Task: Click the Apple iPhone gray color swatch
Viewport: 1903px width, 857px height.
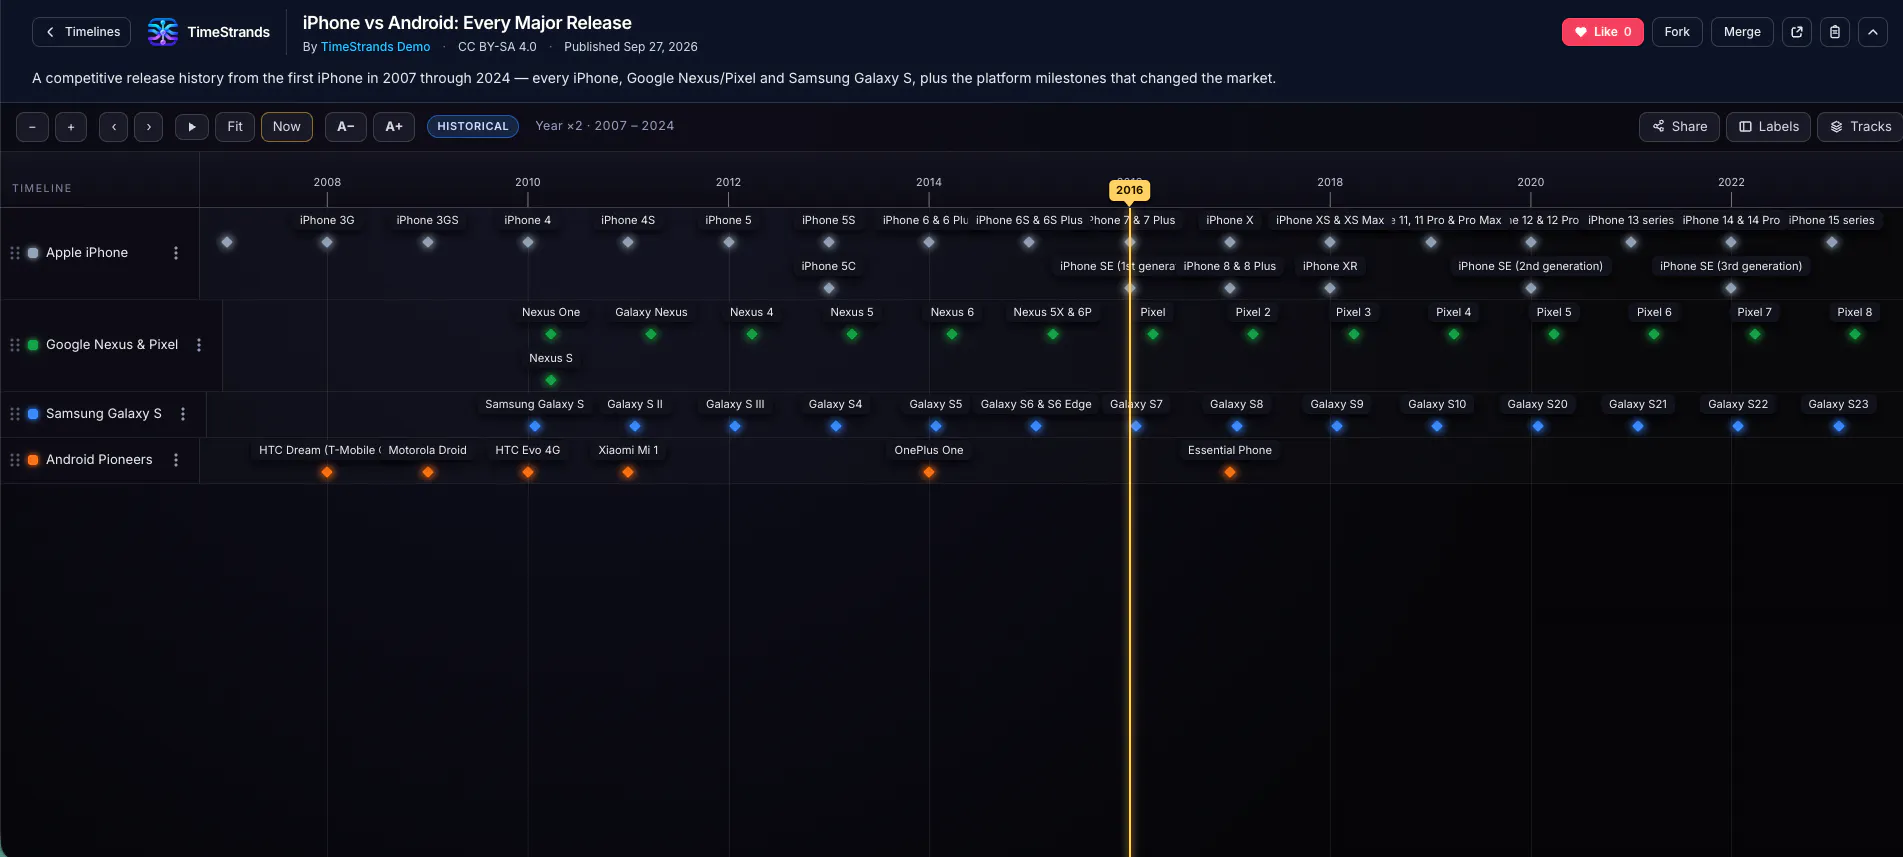Action: point(33,253)
